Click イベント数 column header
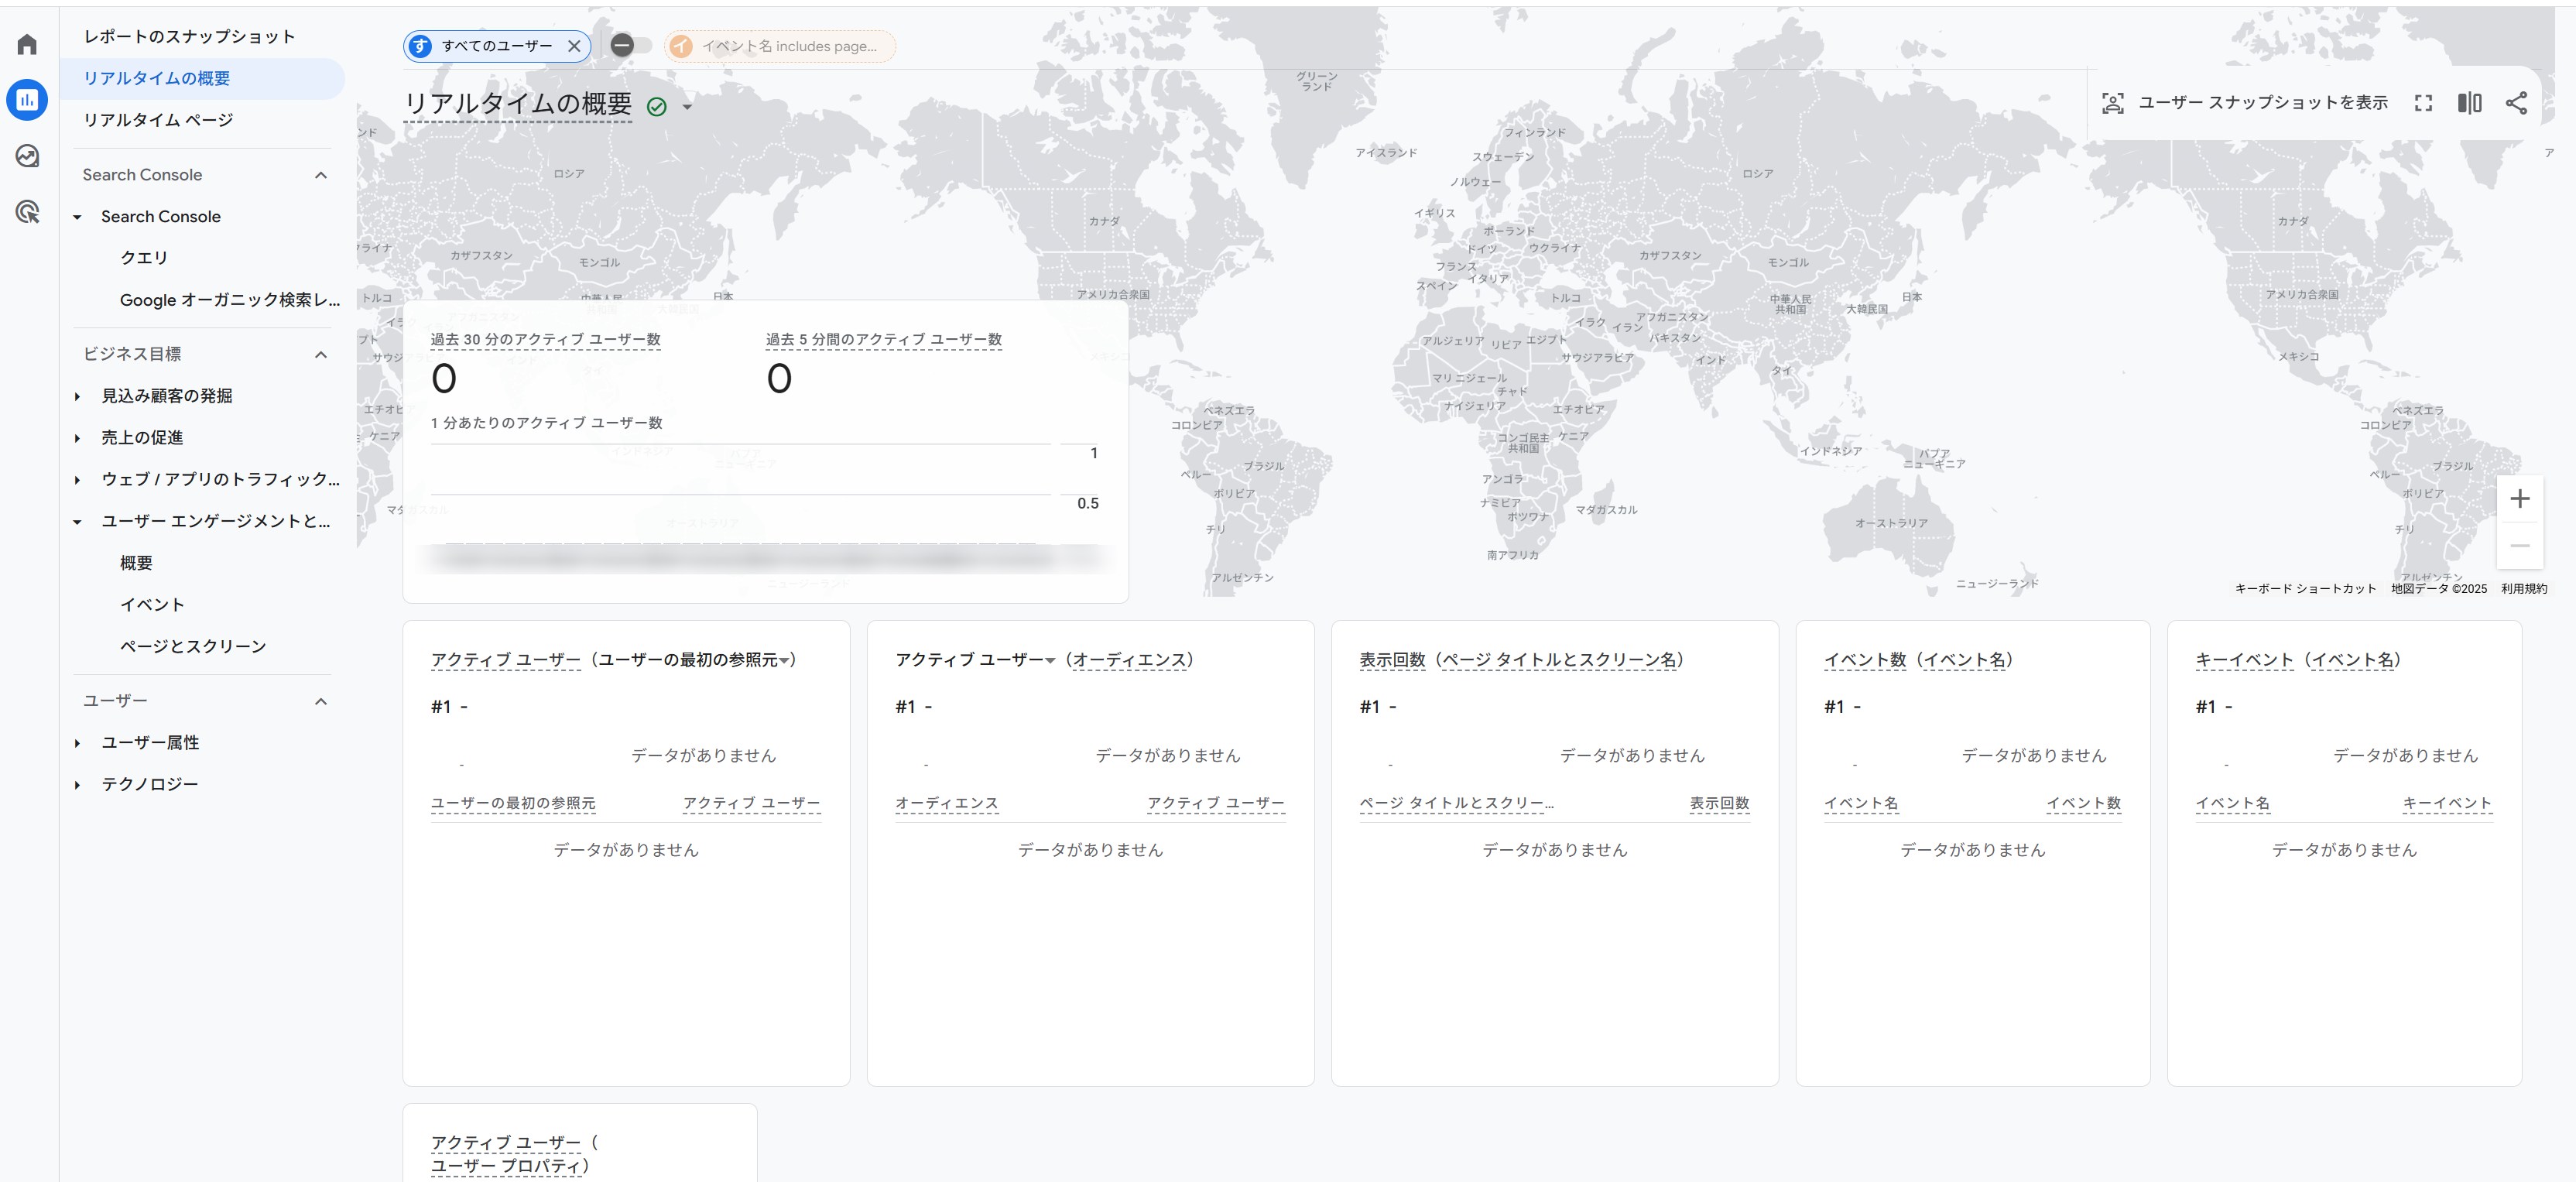2576x1182 pixels. (2083, 803)
